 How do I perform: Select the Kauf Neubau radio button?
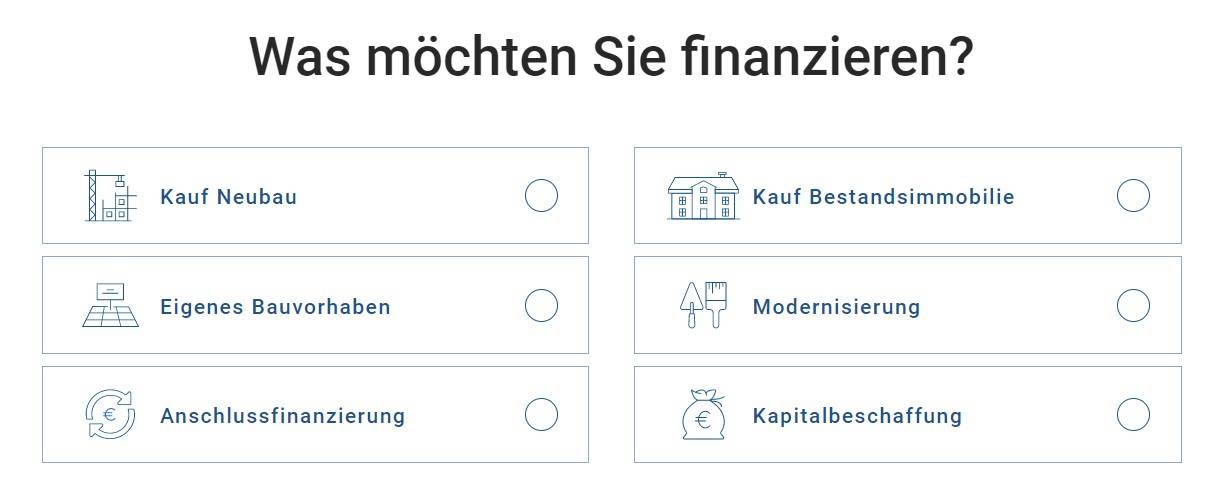tap(541, 196)
